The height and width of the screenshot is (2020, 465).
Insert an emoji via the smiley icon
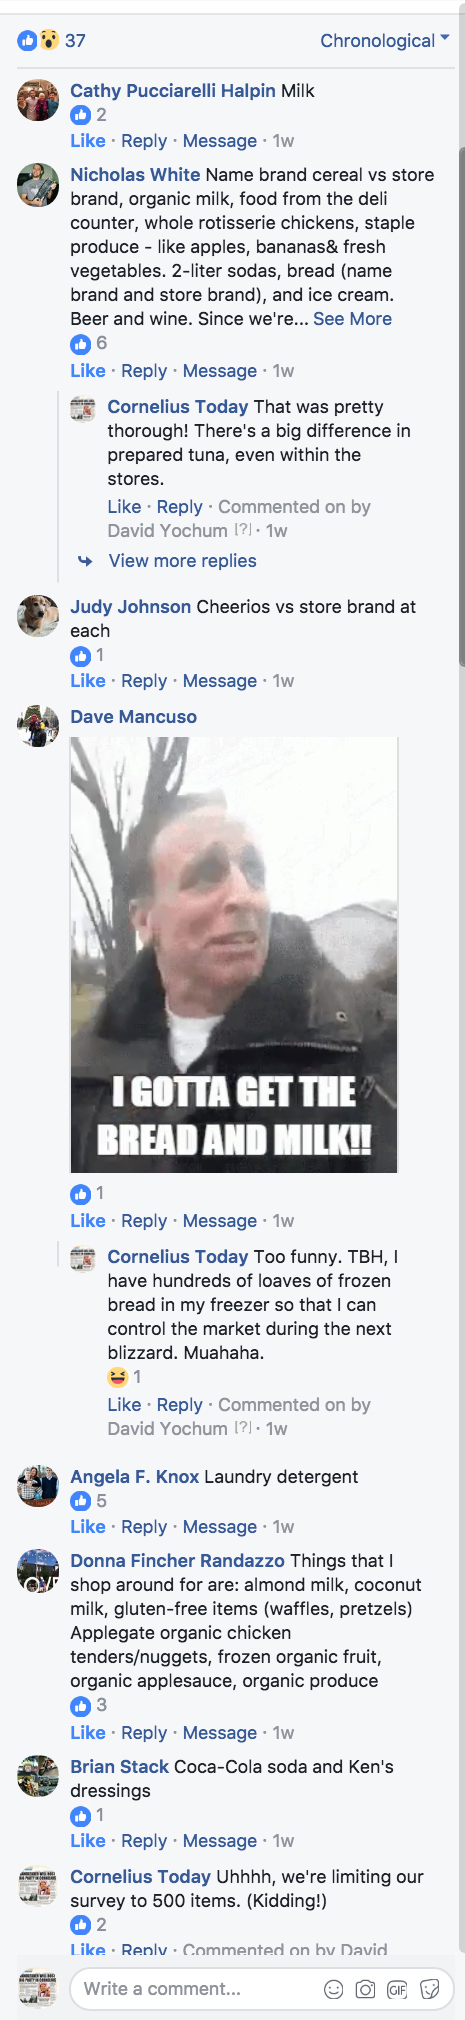click(x=334, y=1989)
